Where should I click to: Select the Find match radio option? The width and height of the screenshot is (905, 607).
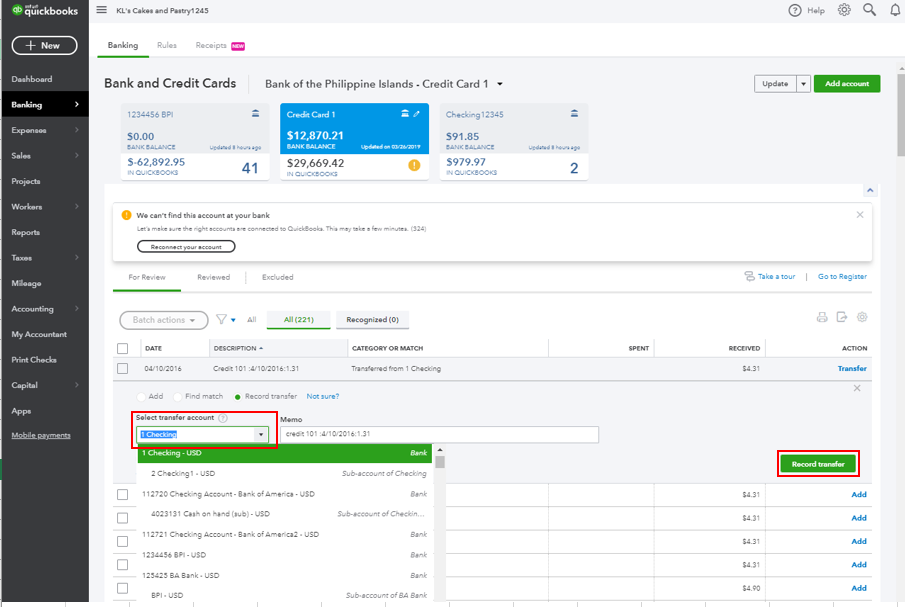coord(178,397)
